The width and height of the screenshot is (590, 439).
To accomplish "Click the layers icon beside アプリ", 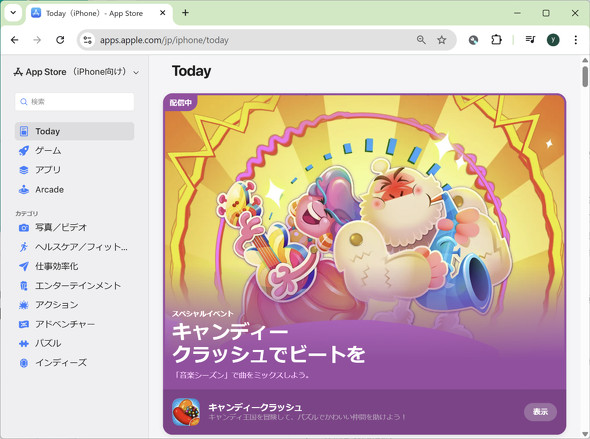I will click(x=24, y=170).
